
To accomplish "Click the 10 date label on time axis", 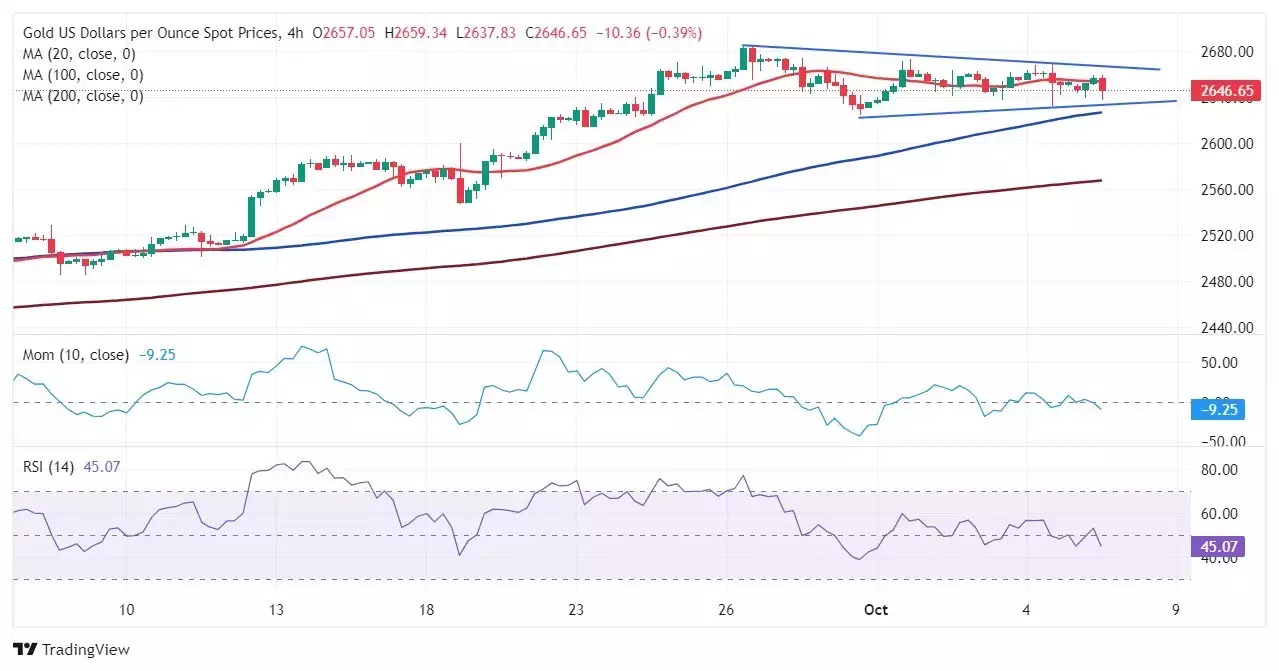I will [126, 609].
